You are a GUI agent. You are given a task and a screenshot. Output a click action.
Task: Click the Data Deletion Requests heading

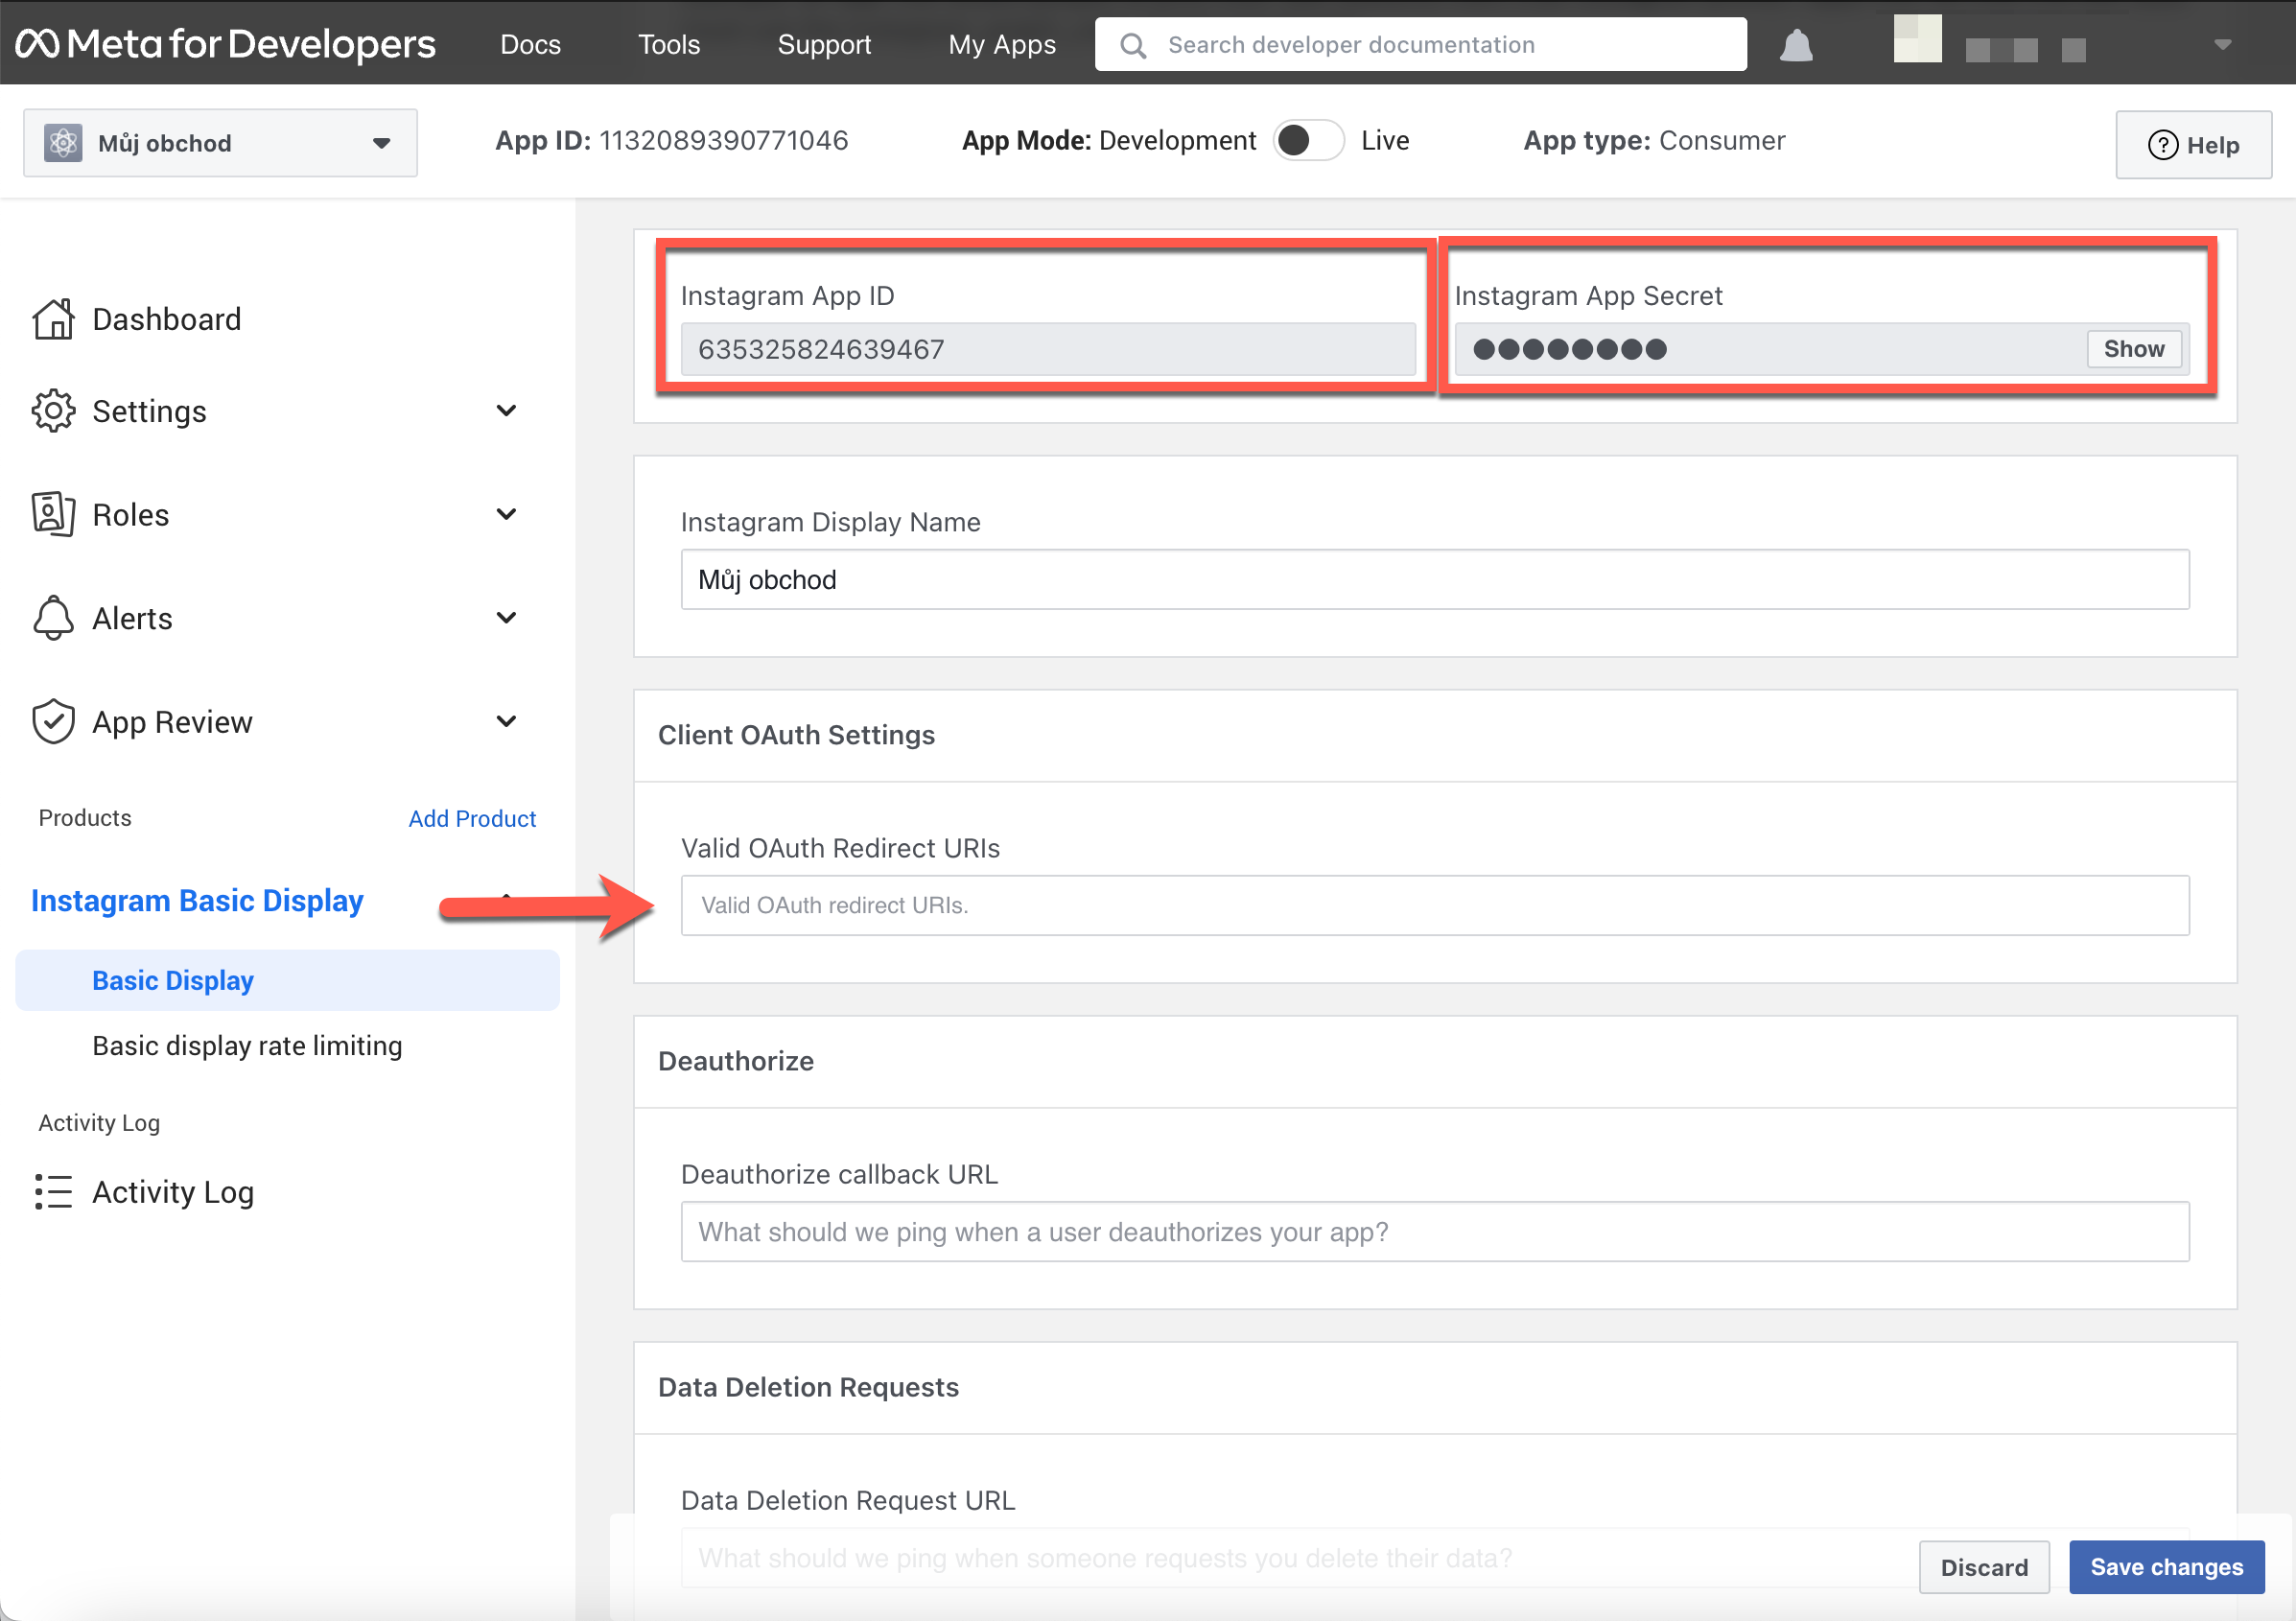pos(808,1387)
